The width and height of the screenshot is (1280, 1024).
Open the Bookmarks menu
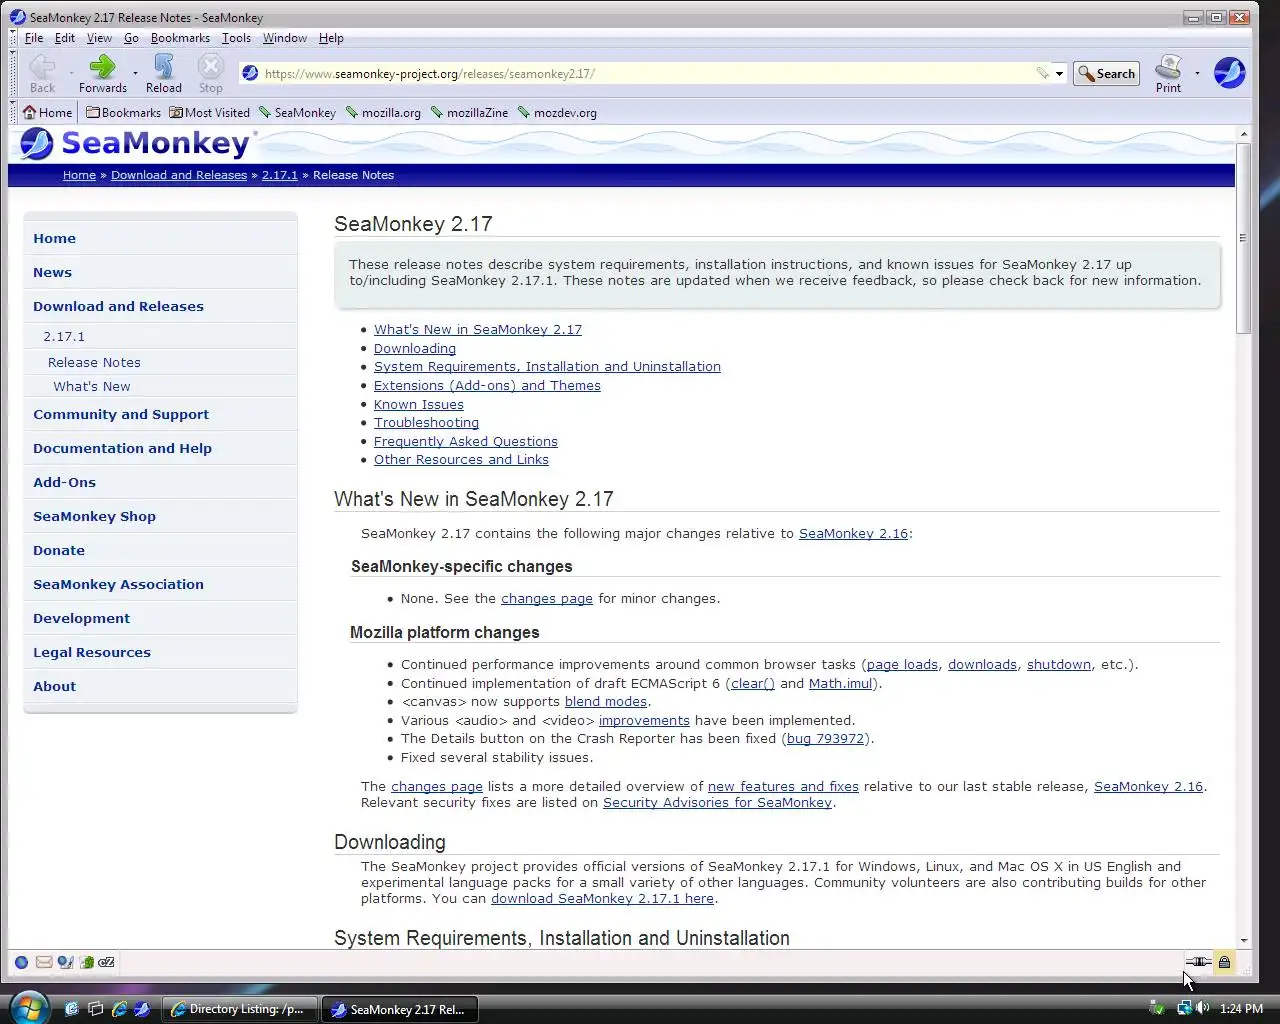[180, 38]
